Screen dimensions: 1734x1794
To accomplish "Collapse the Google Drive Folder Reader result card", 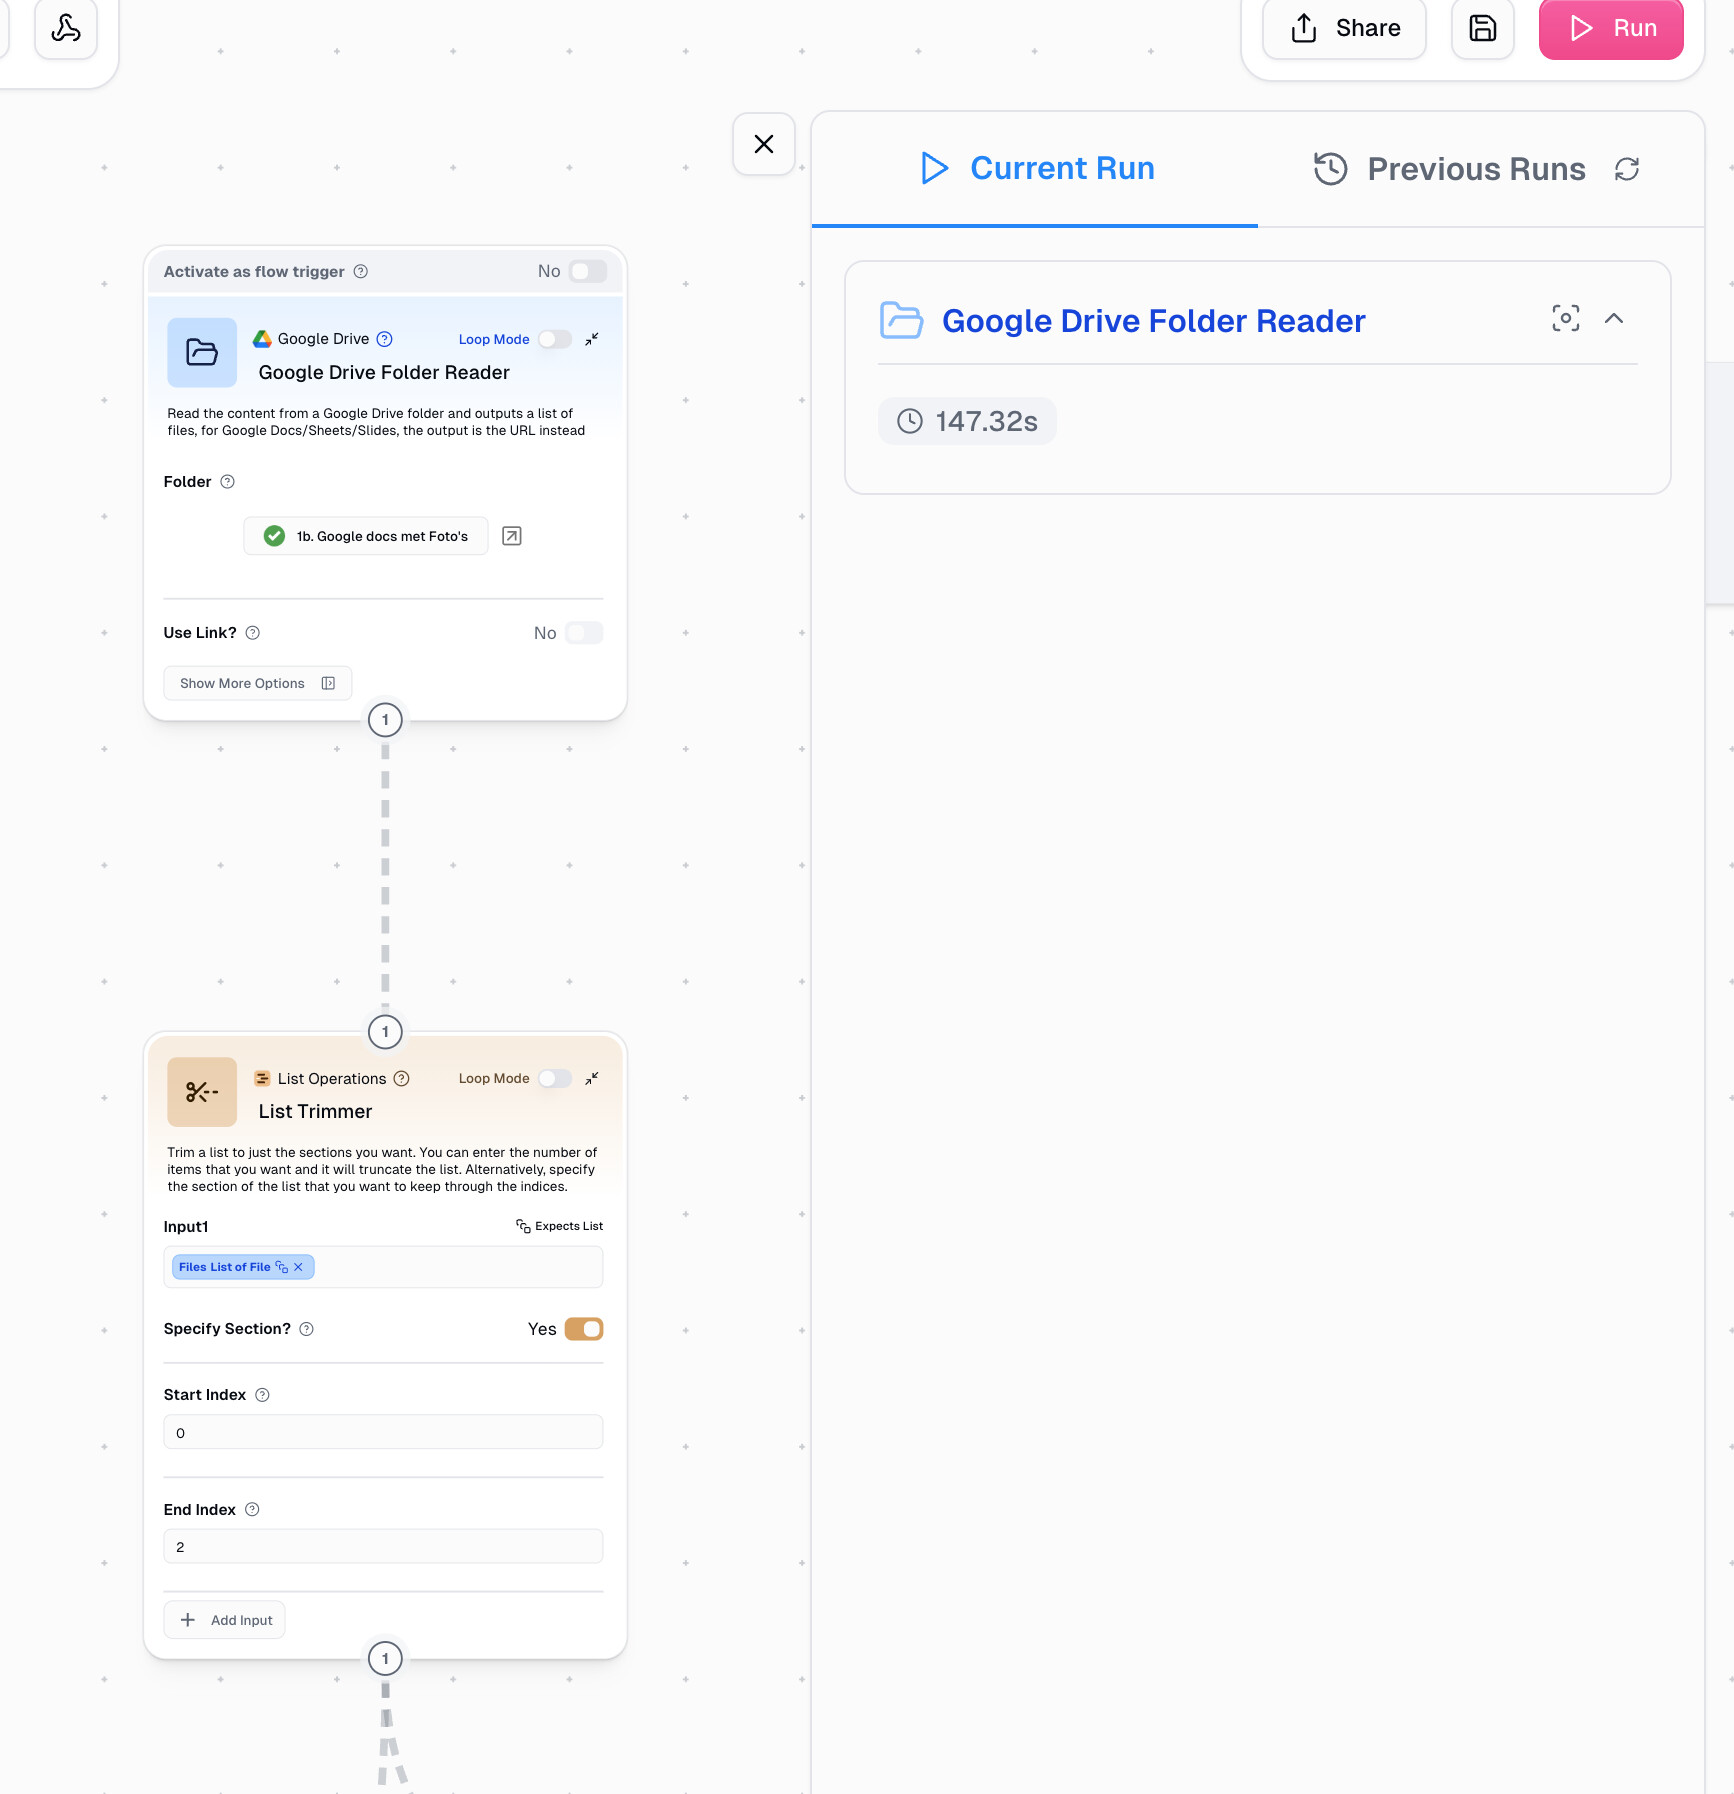I will tap(1614, 318).
